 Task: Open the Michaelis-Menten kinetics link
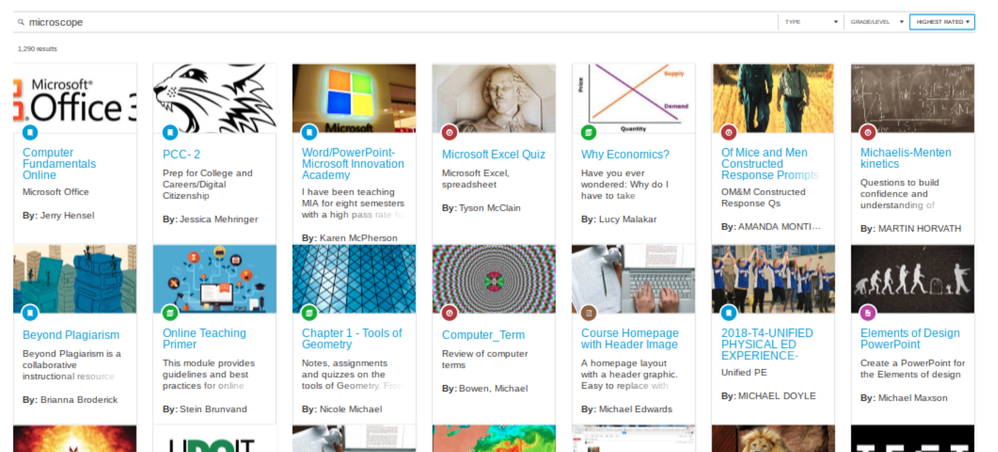coord(906,158)
